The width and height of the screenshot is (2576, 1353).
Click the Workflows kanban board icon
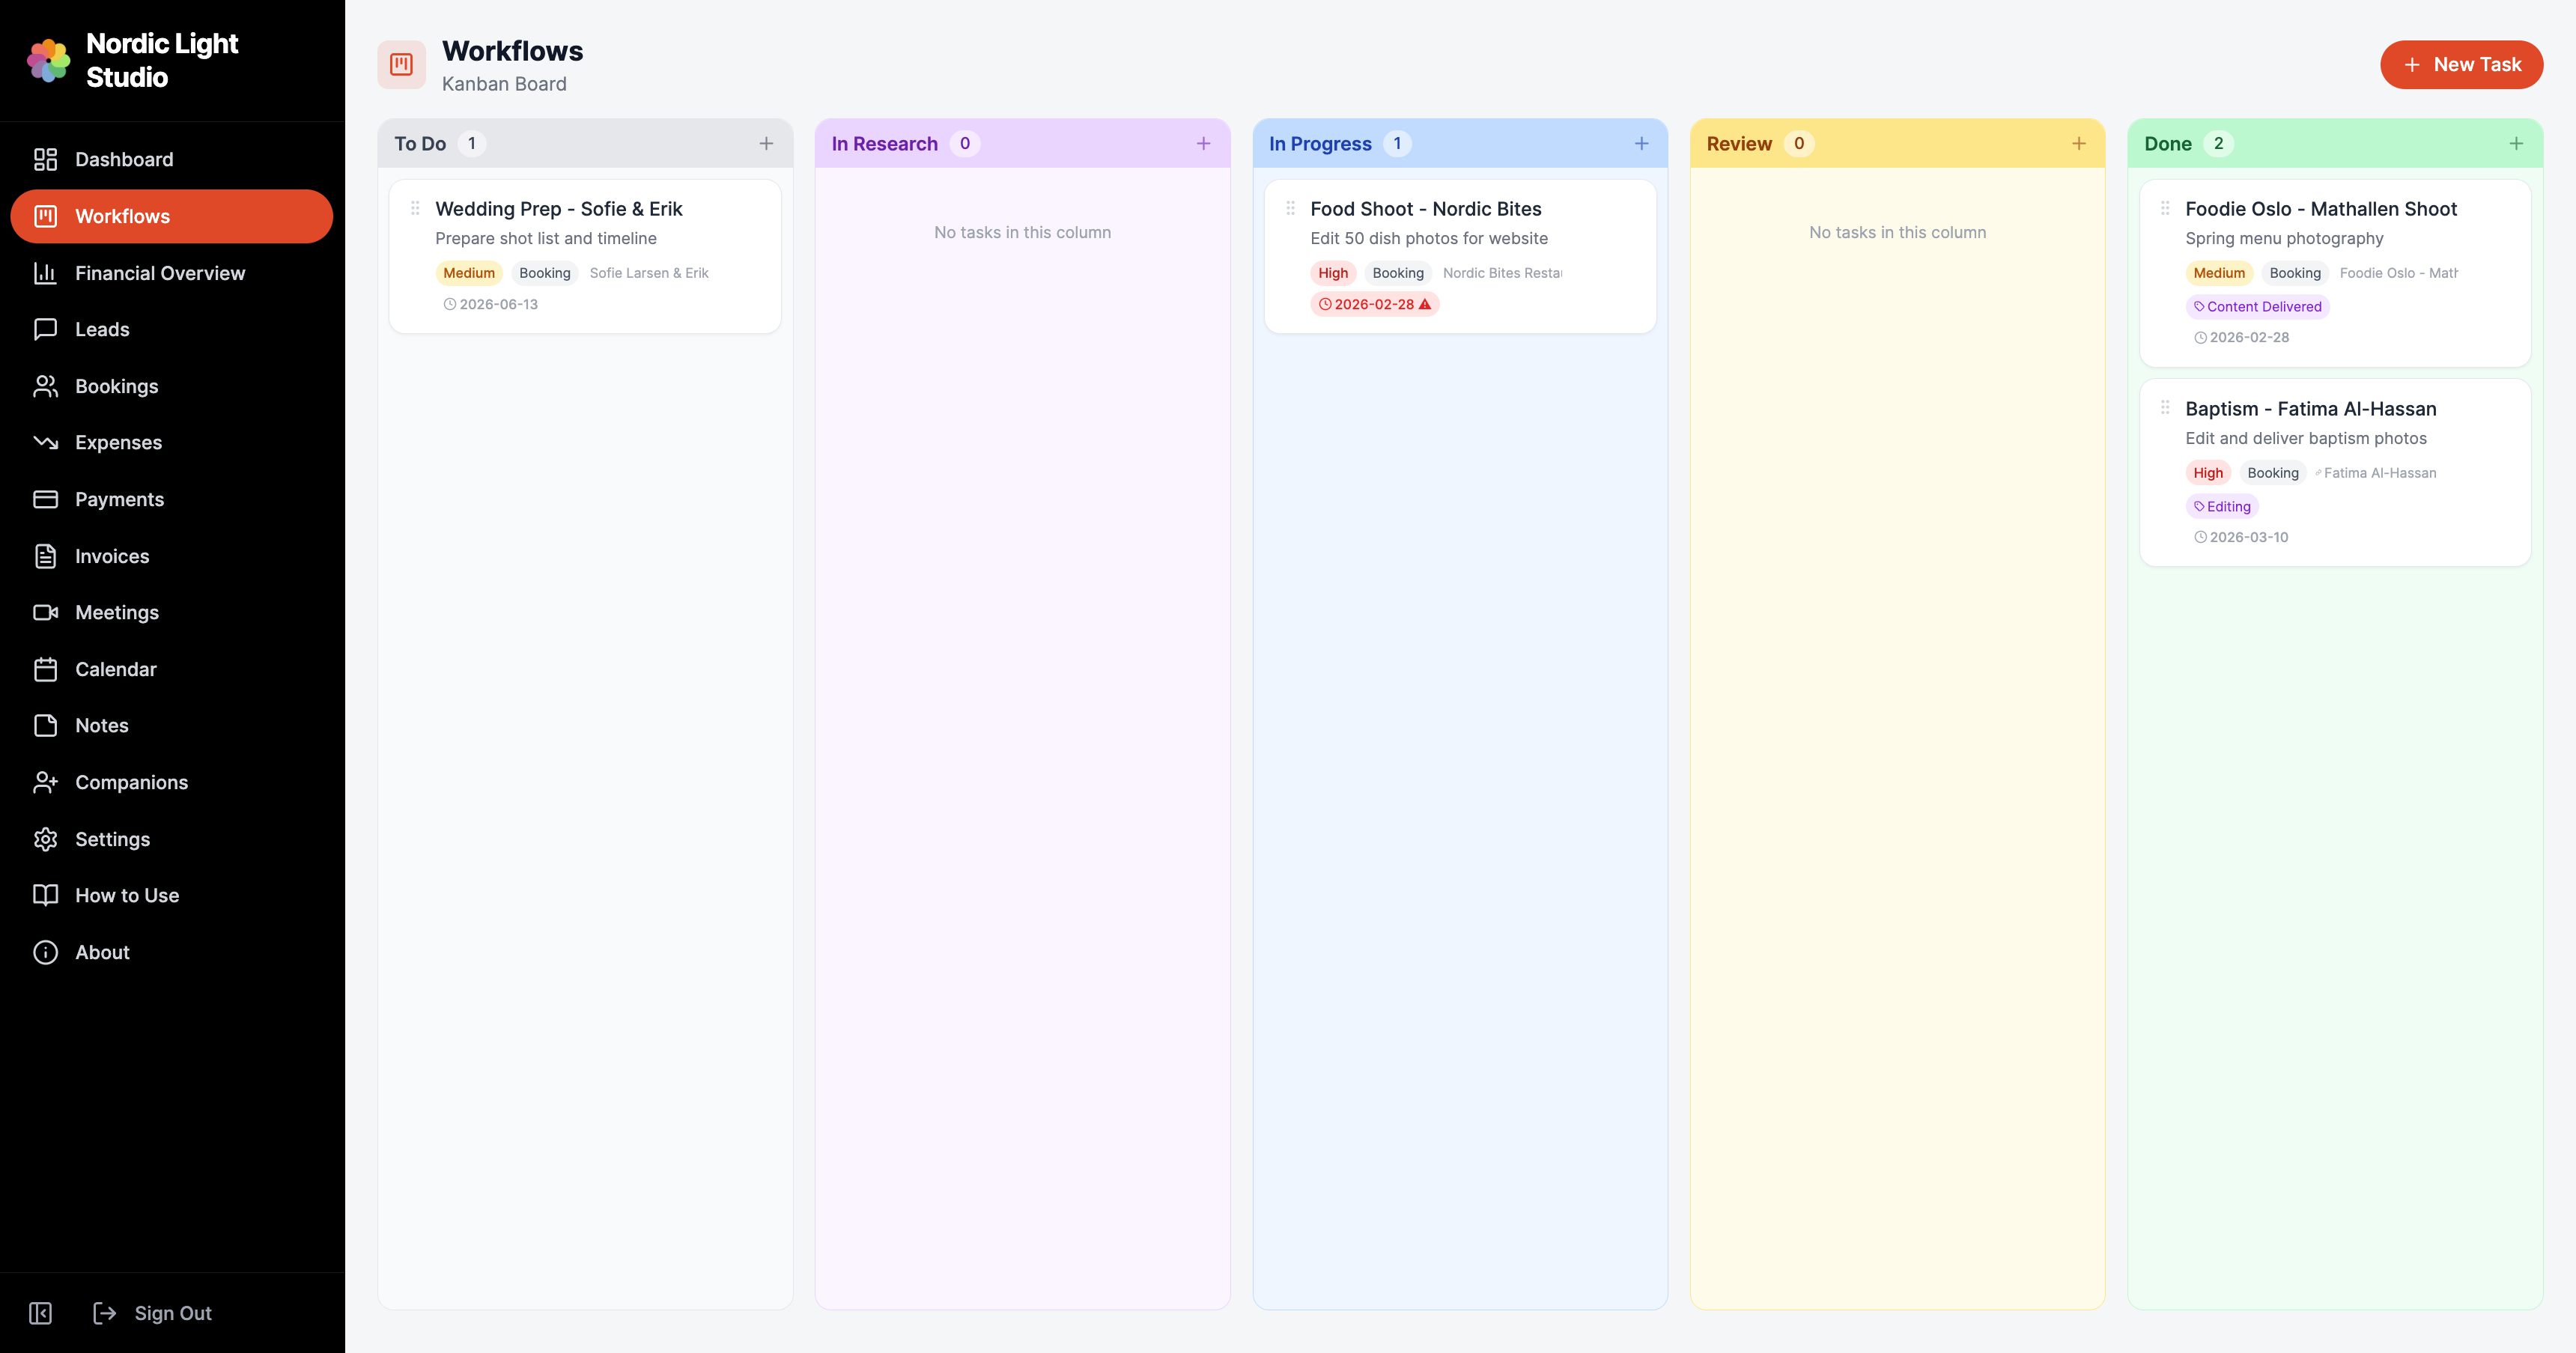tap(401, 63)
